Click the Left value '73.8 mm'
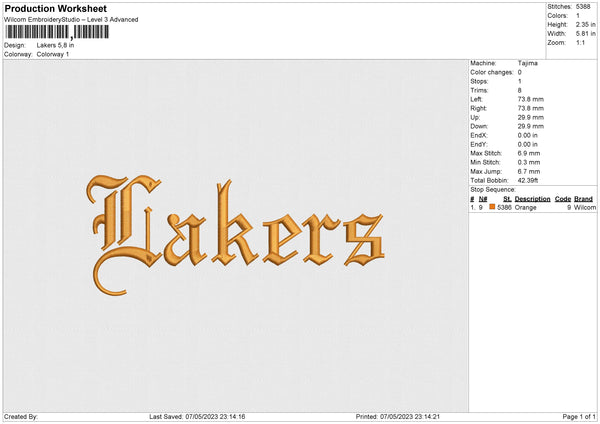 pyautogui.click(x=530, y=99)
